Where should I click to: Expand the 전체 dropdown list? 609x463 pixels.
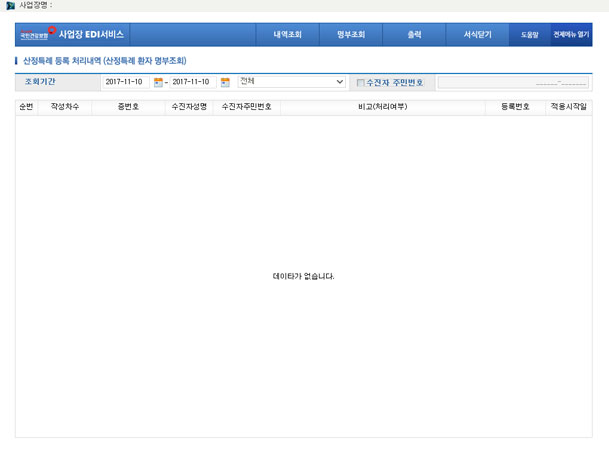click(340, 82)
